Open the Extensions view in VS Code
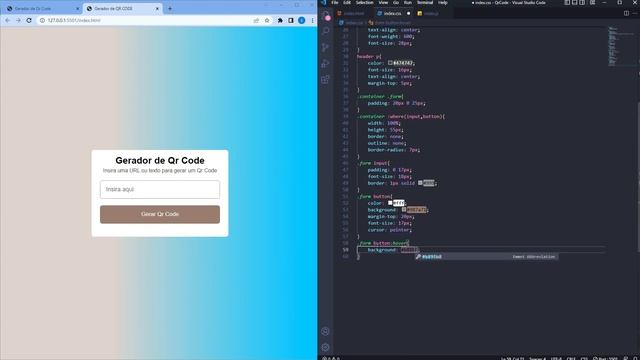Image resolution: width=640 pixels, height=360 pixels. 326,80
